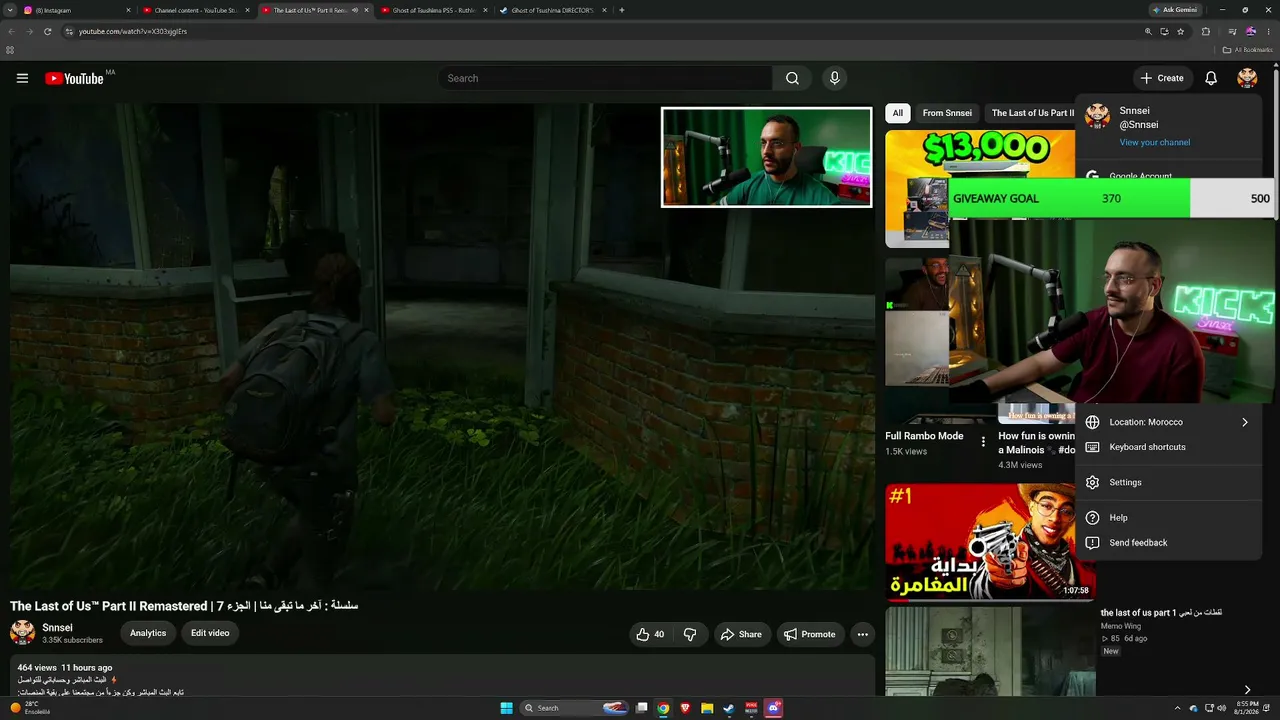Start voice search with the microphone
The height and width of the screenshot is (720, 1280).
(834, 78)
